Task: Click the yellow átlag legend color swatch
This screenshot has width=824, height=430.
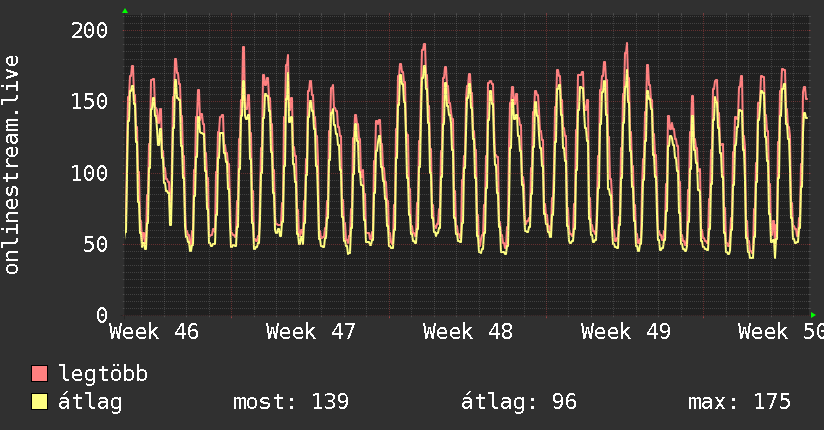Action: (x=39, y=402)
